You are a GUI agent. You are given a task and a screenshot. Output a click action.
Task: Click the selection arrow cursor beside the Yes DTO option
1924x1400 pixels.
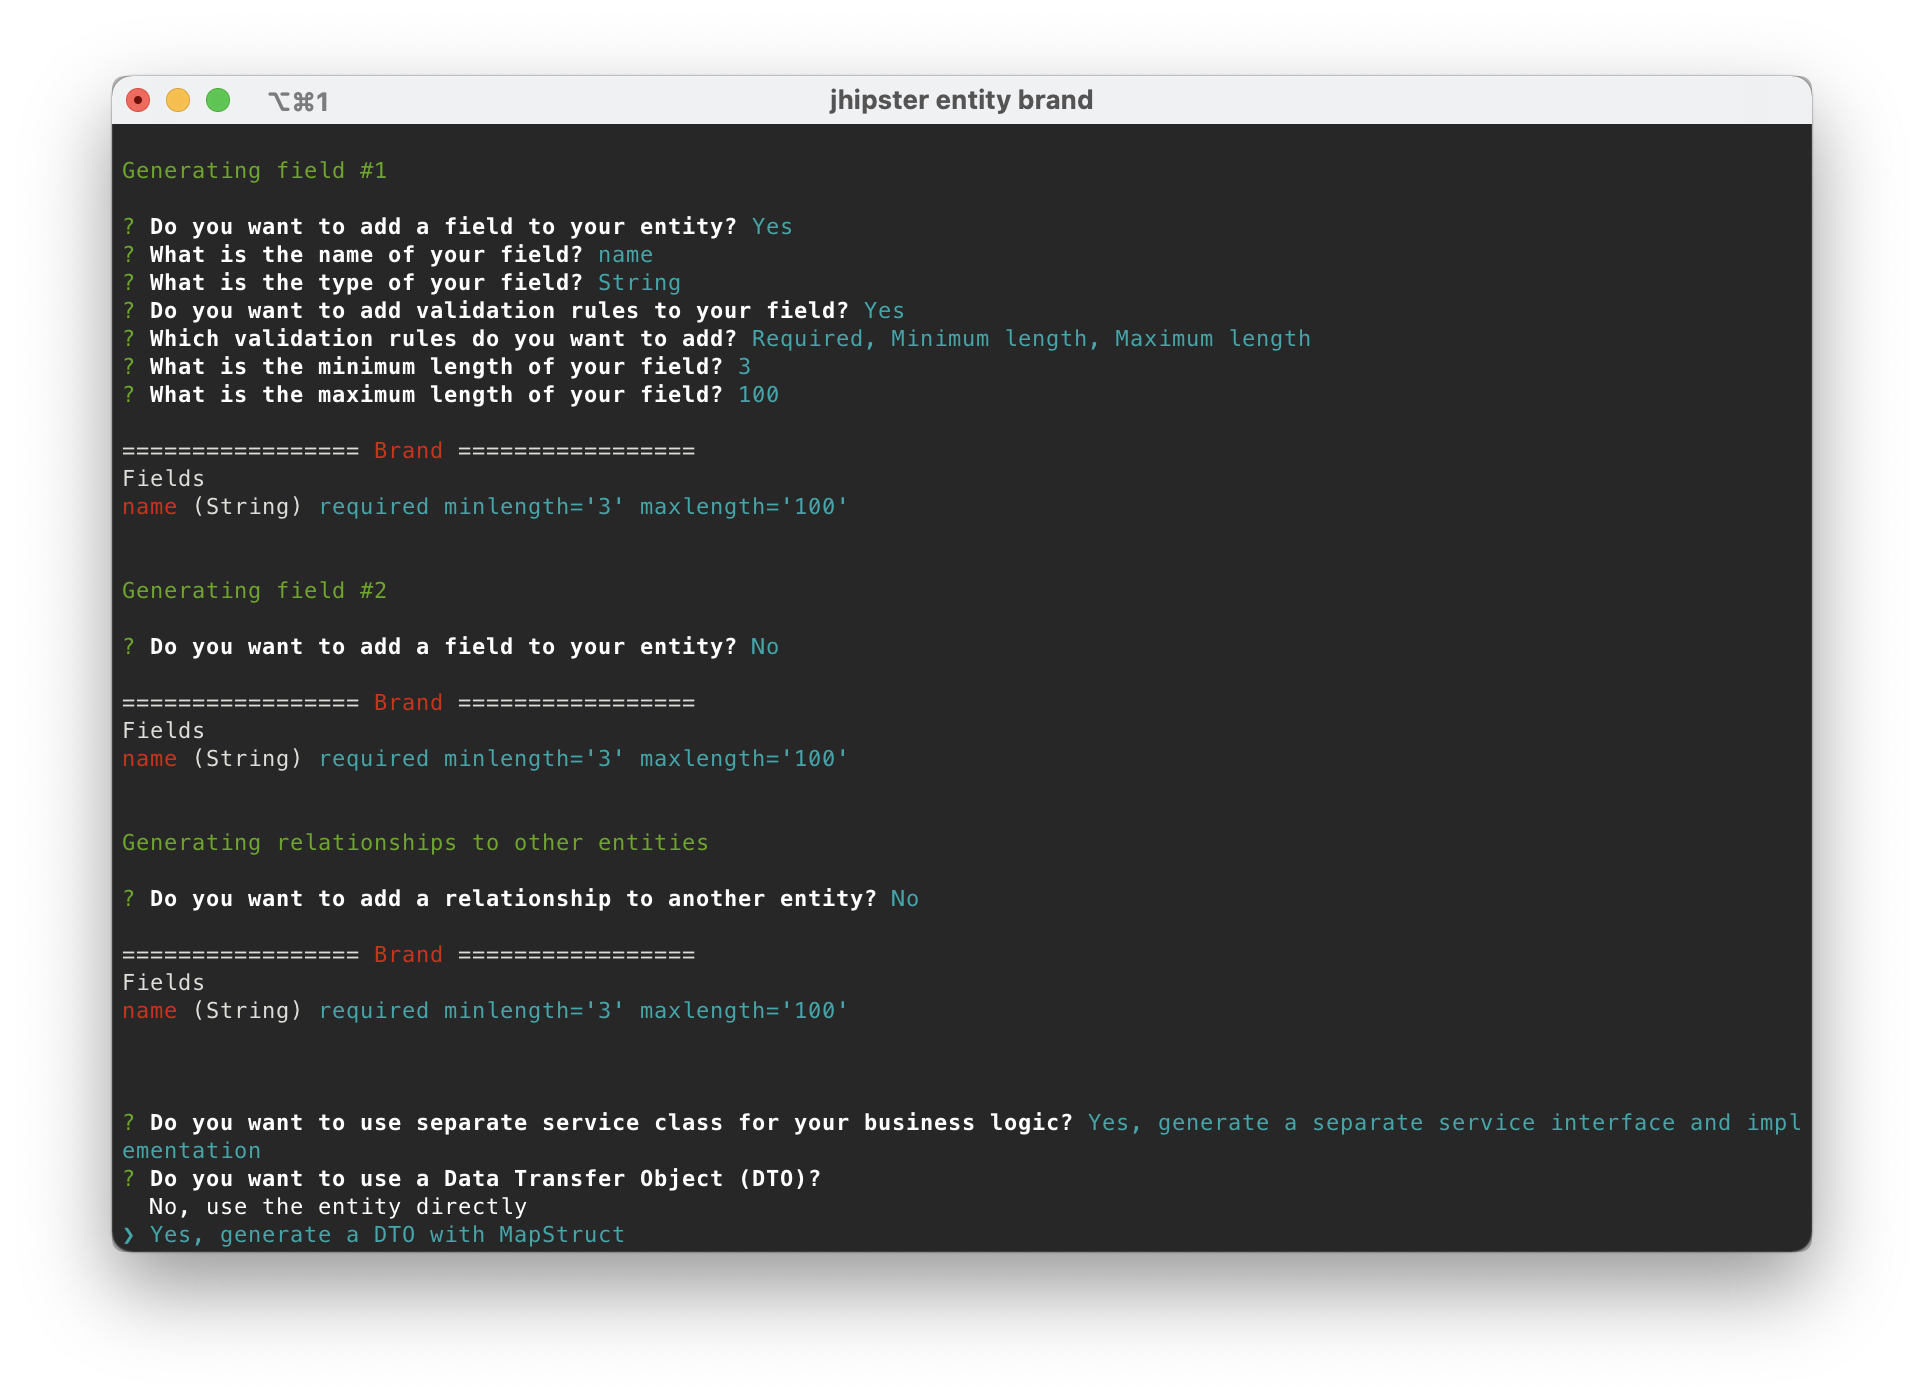click(129, 1236)
